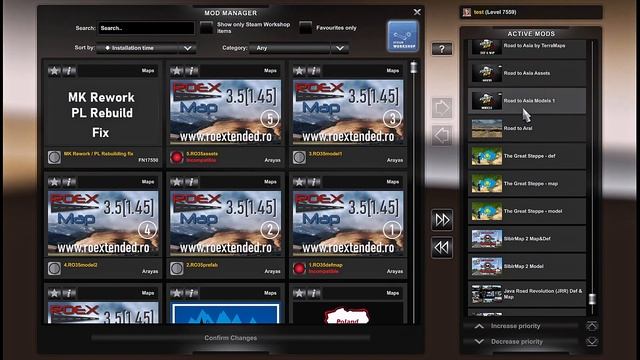Select The Great Steppe - map

527,184
